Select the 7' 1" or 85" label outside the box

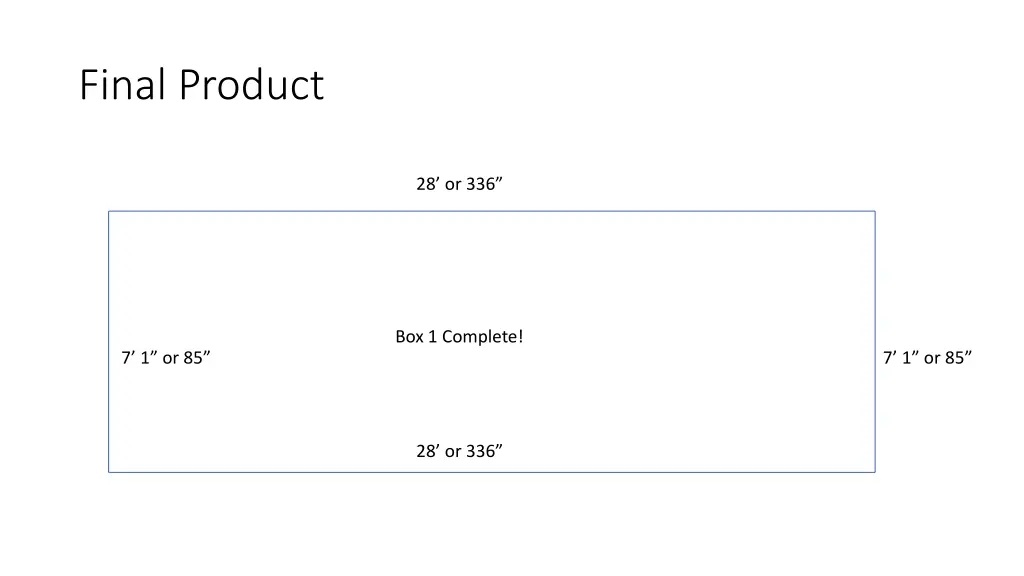click(x=927, y=358)
